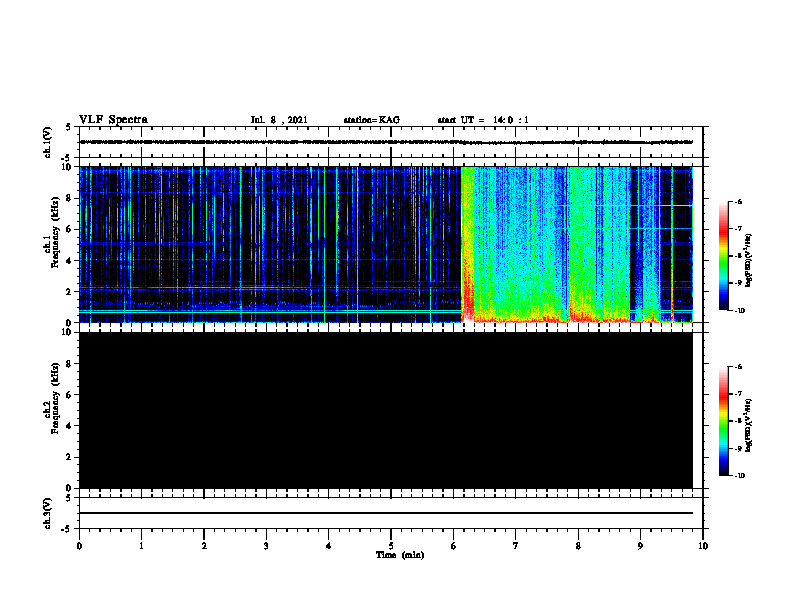The image size is (792, 612).
Task: Click the black ch.2 spectrogram panel
Action: pos(386,410)
